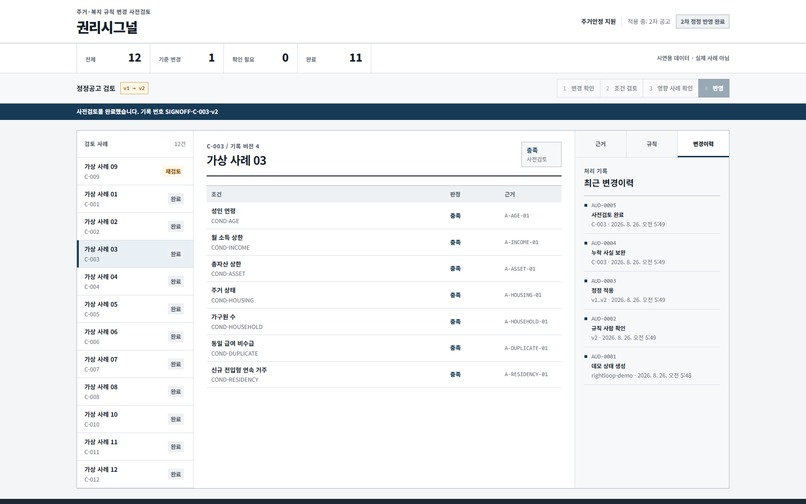Go to step 3 영향 사례 확인
This screenshot has width=806, height=504.
pyautogui.click(x=671, y=88)
